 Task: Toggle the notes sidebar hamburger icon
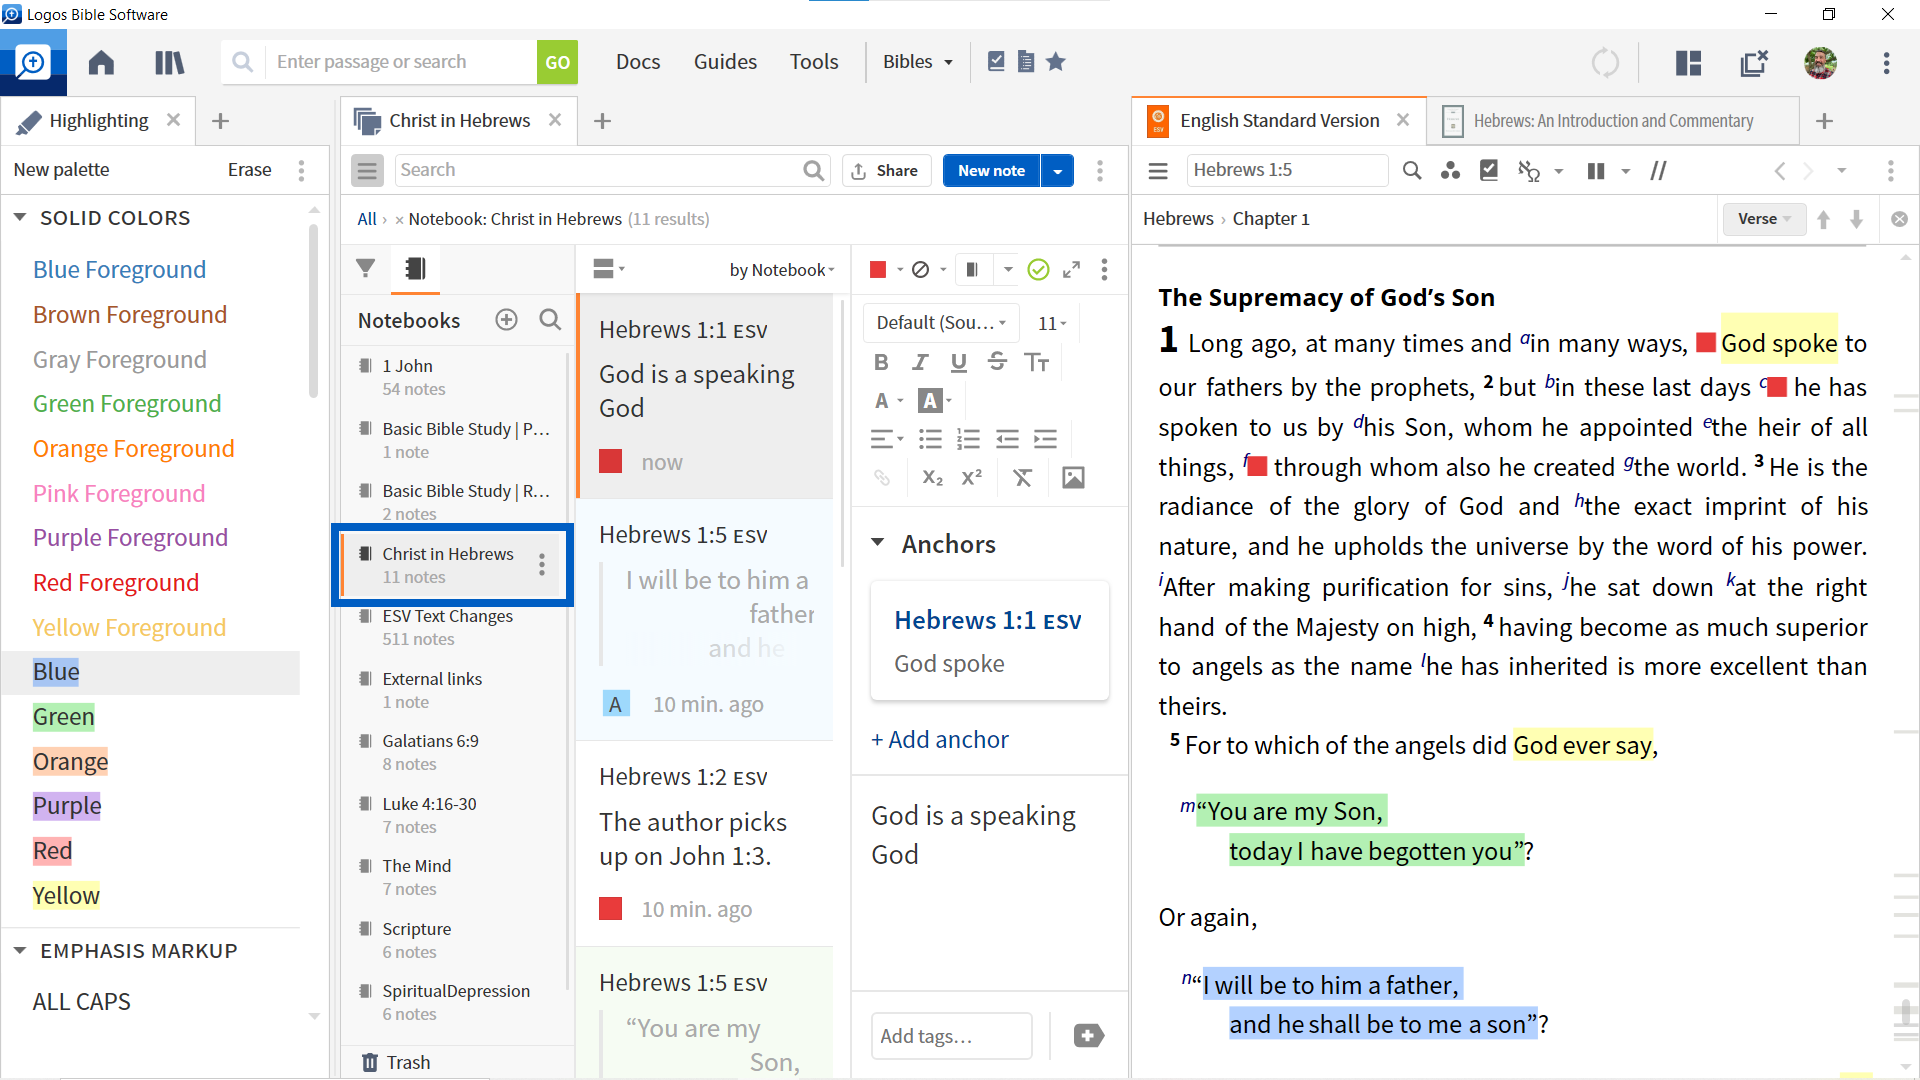click(367, 170)
